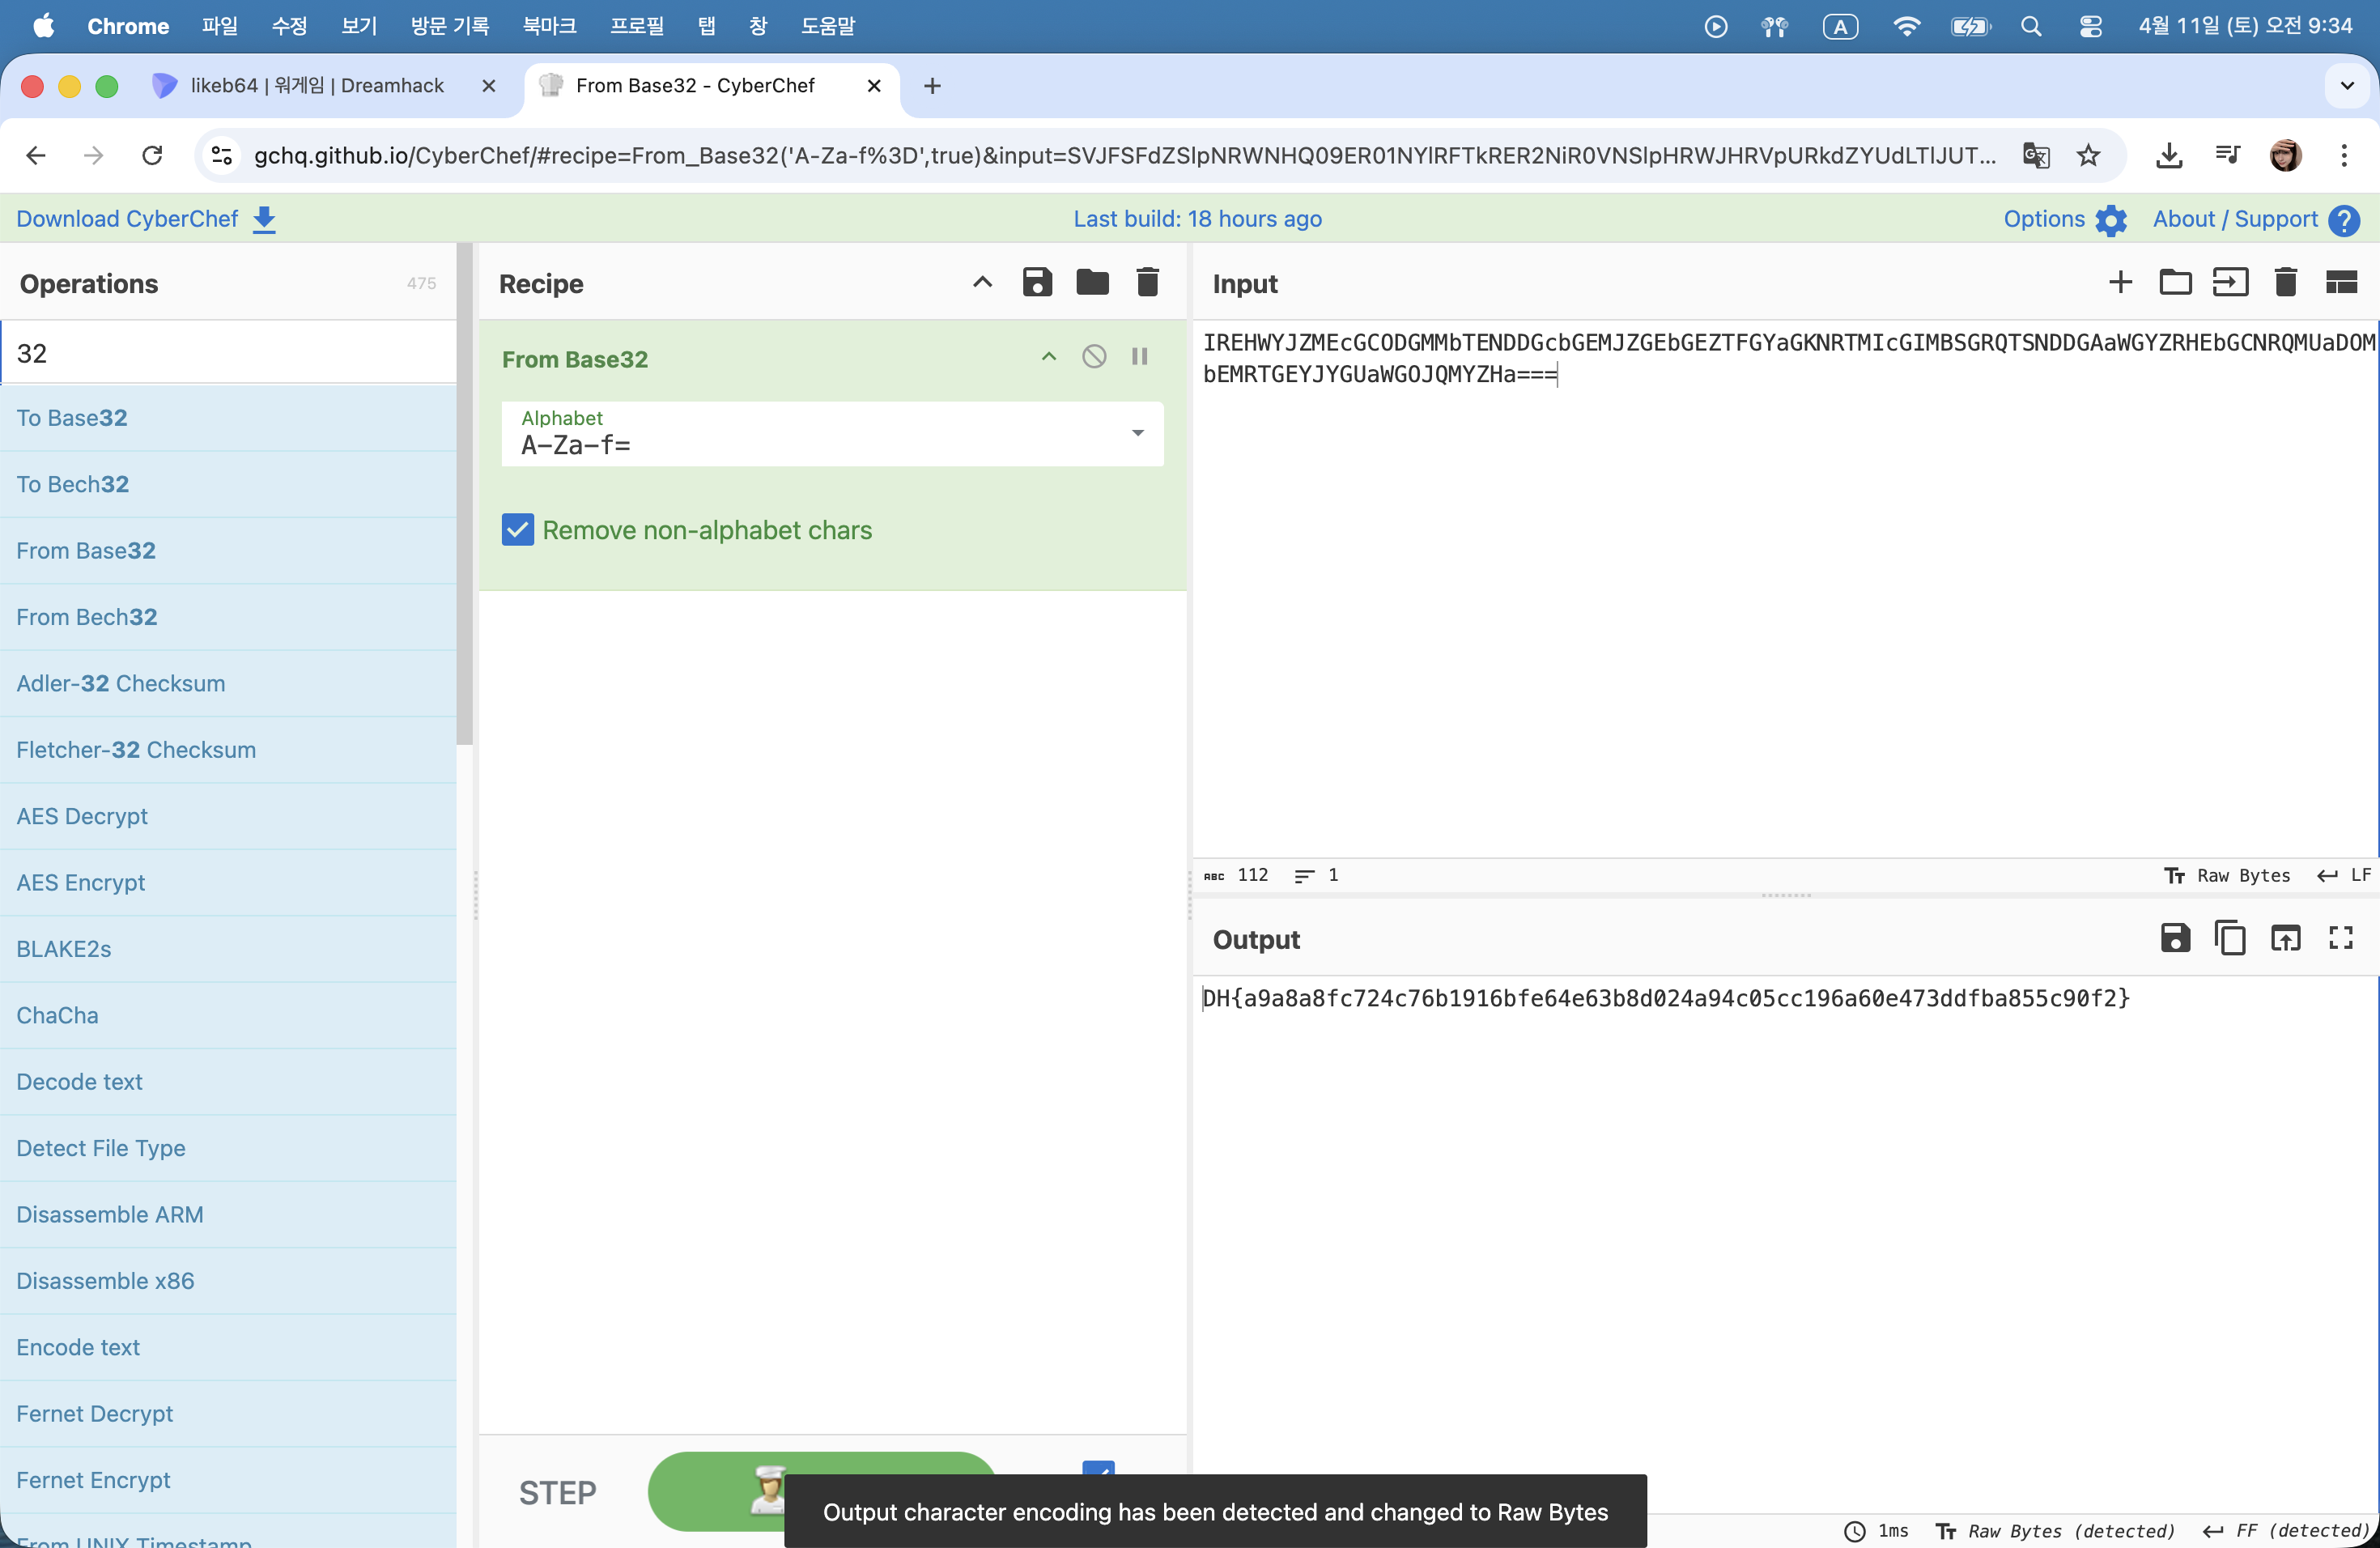
Task: Set breakpoint on From Base32 operation
Action: click(x=1139, y=357)
